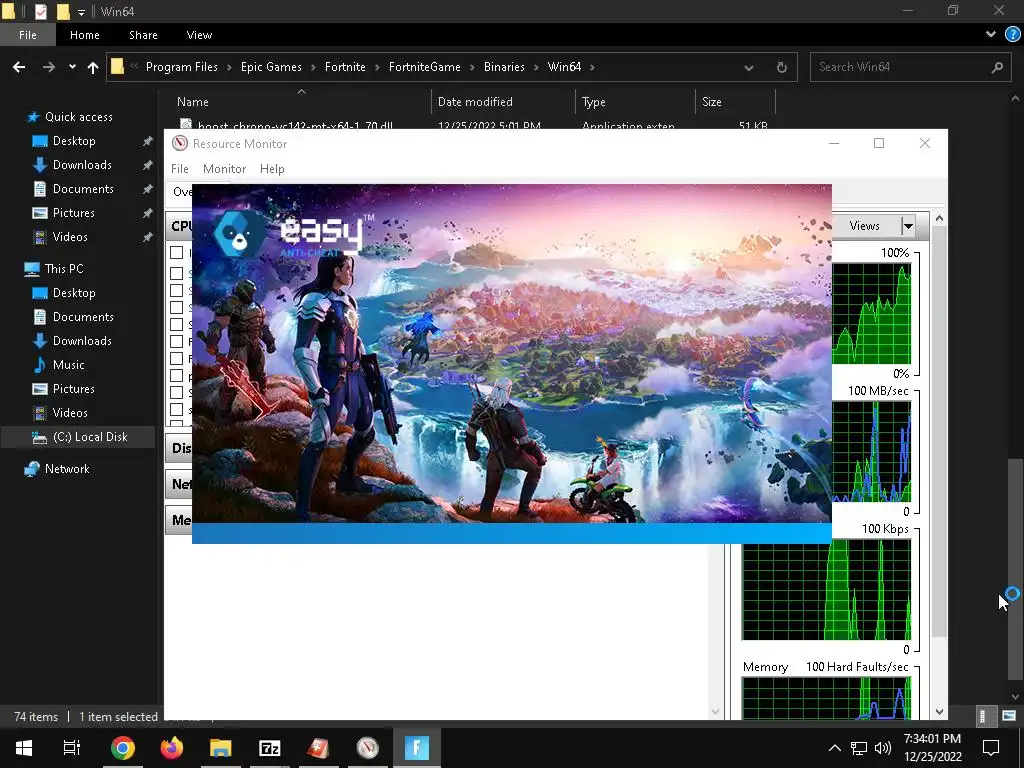1024x768 pixels.
Task: Open the notification center icon
Action: [991, 748]
